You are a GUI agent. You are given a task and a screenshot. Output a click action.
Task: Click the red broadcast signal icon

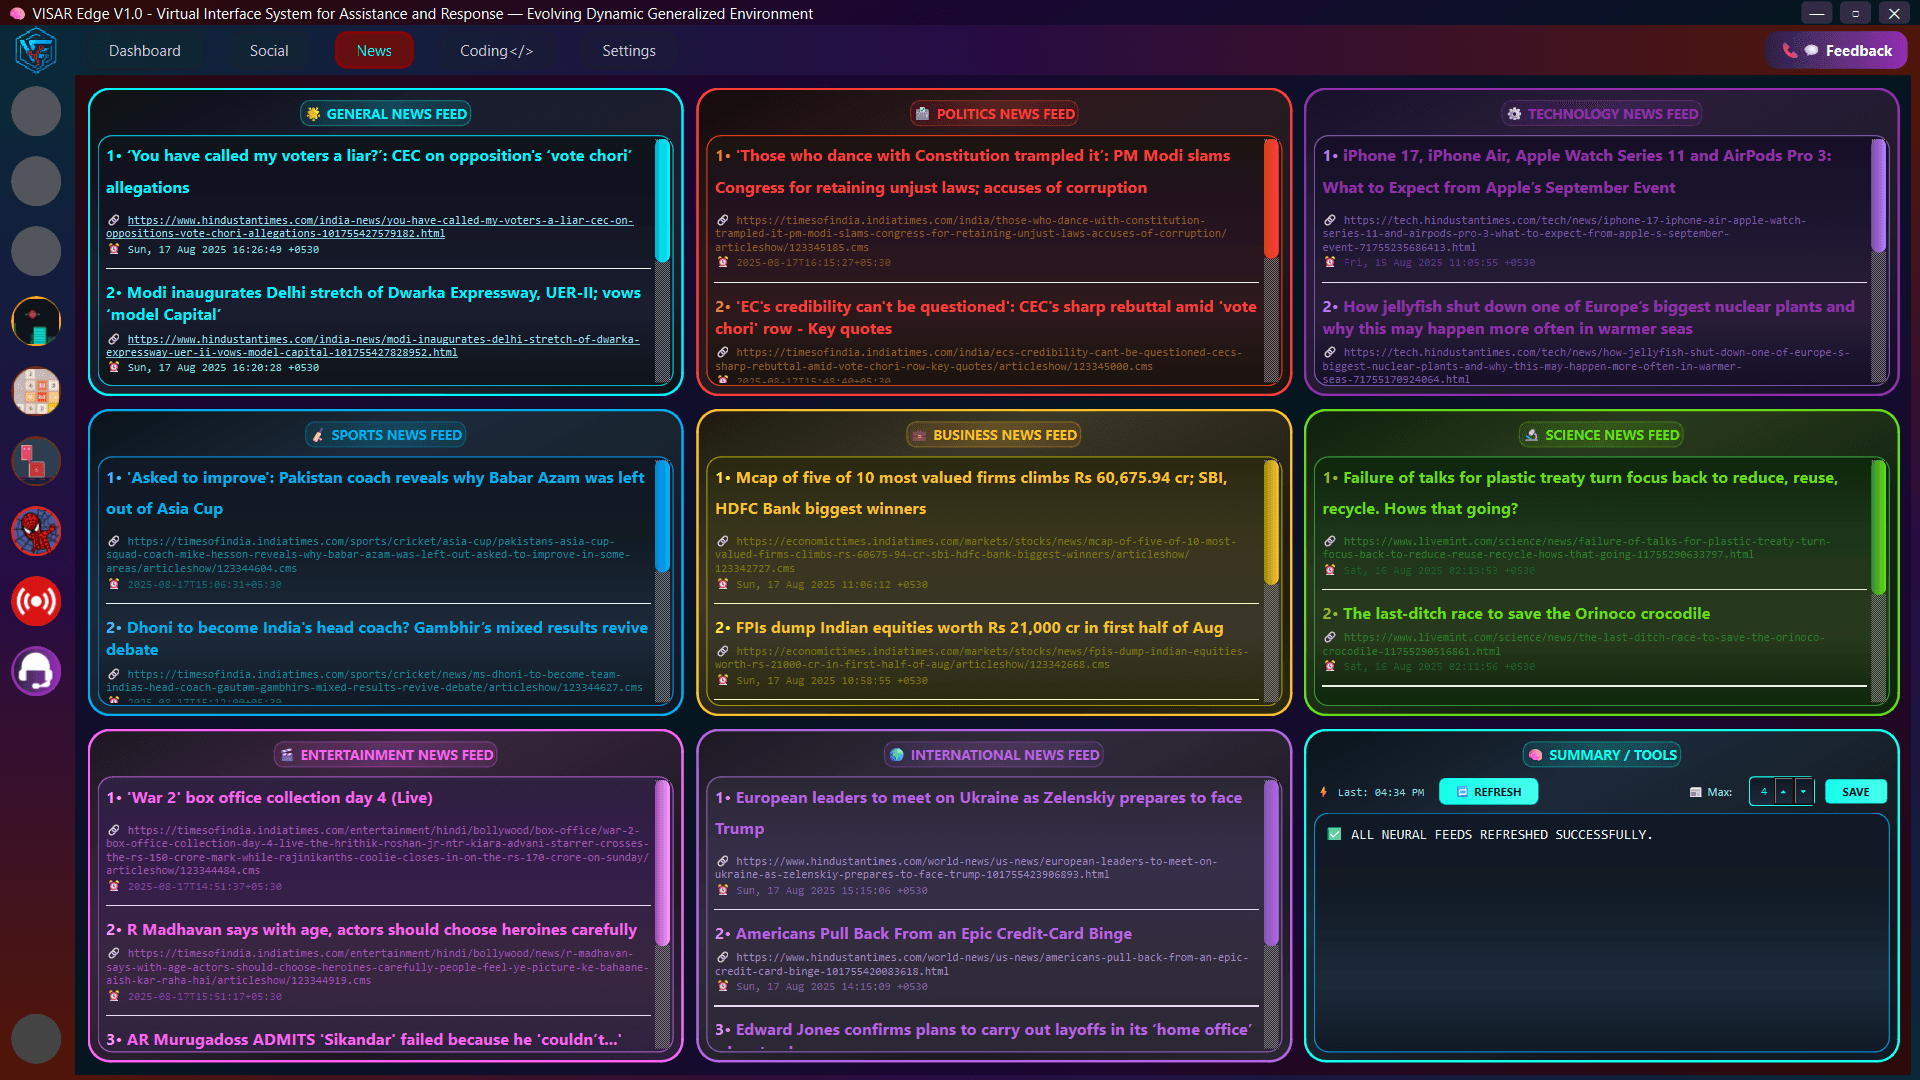click(x=36, y=601)
